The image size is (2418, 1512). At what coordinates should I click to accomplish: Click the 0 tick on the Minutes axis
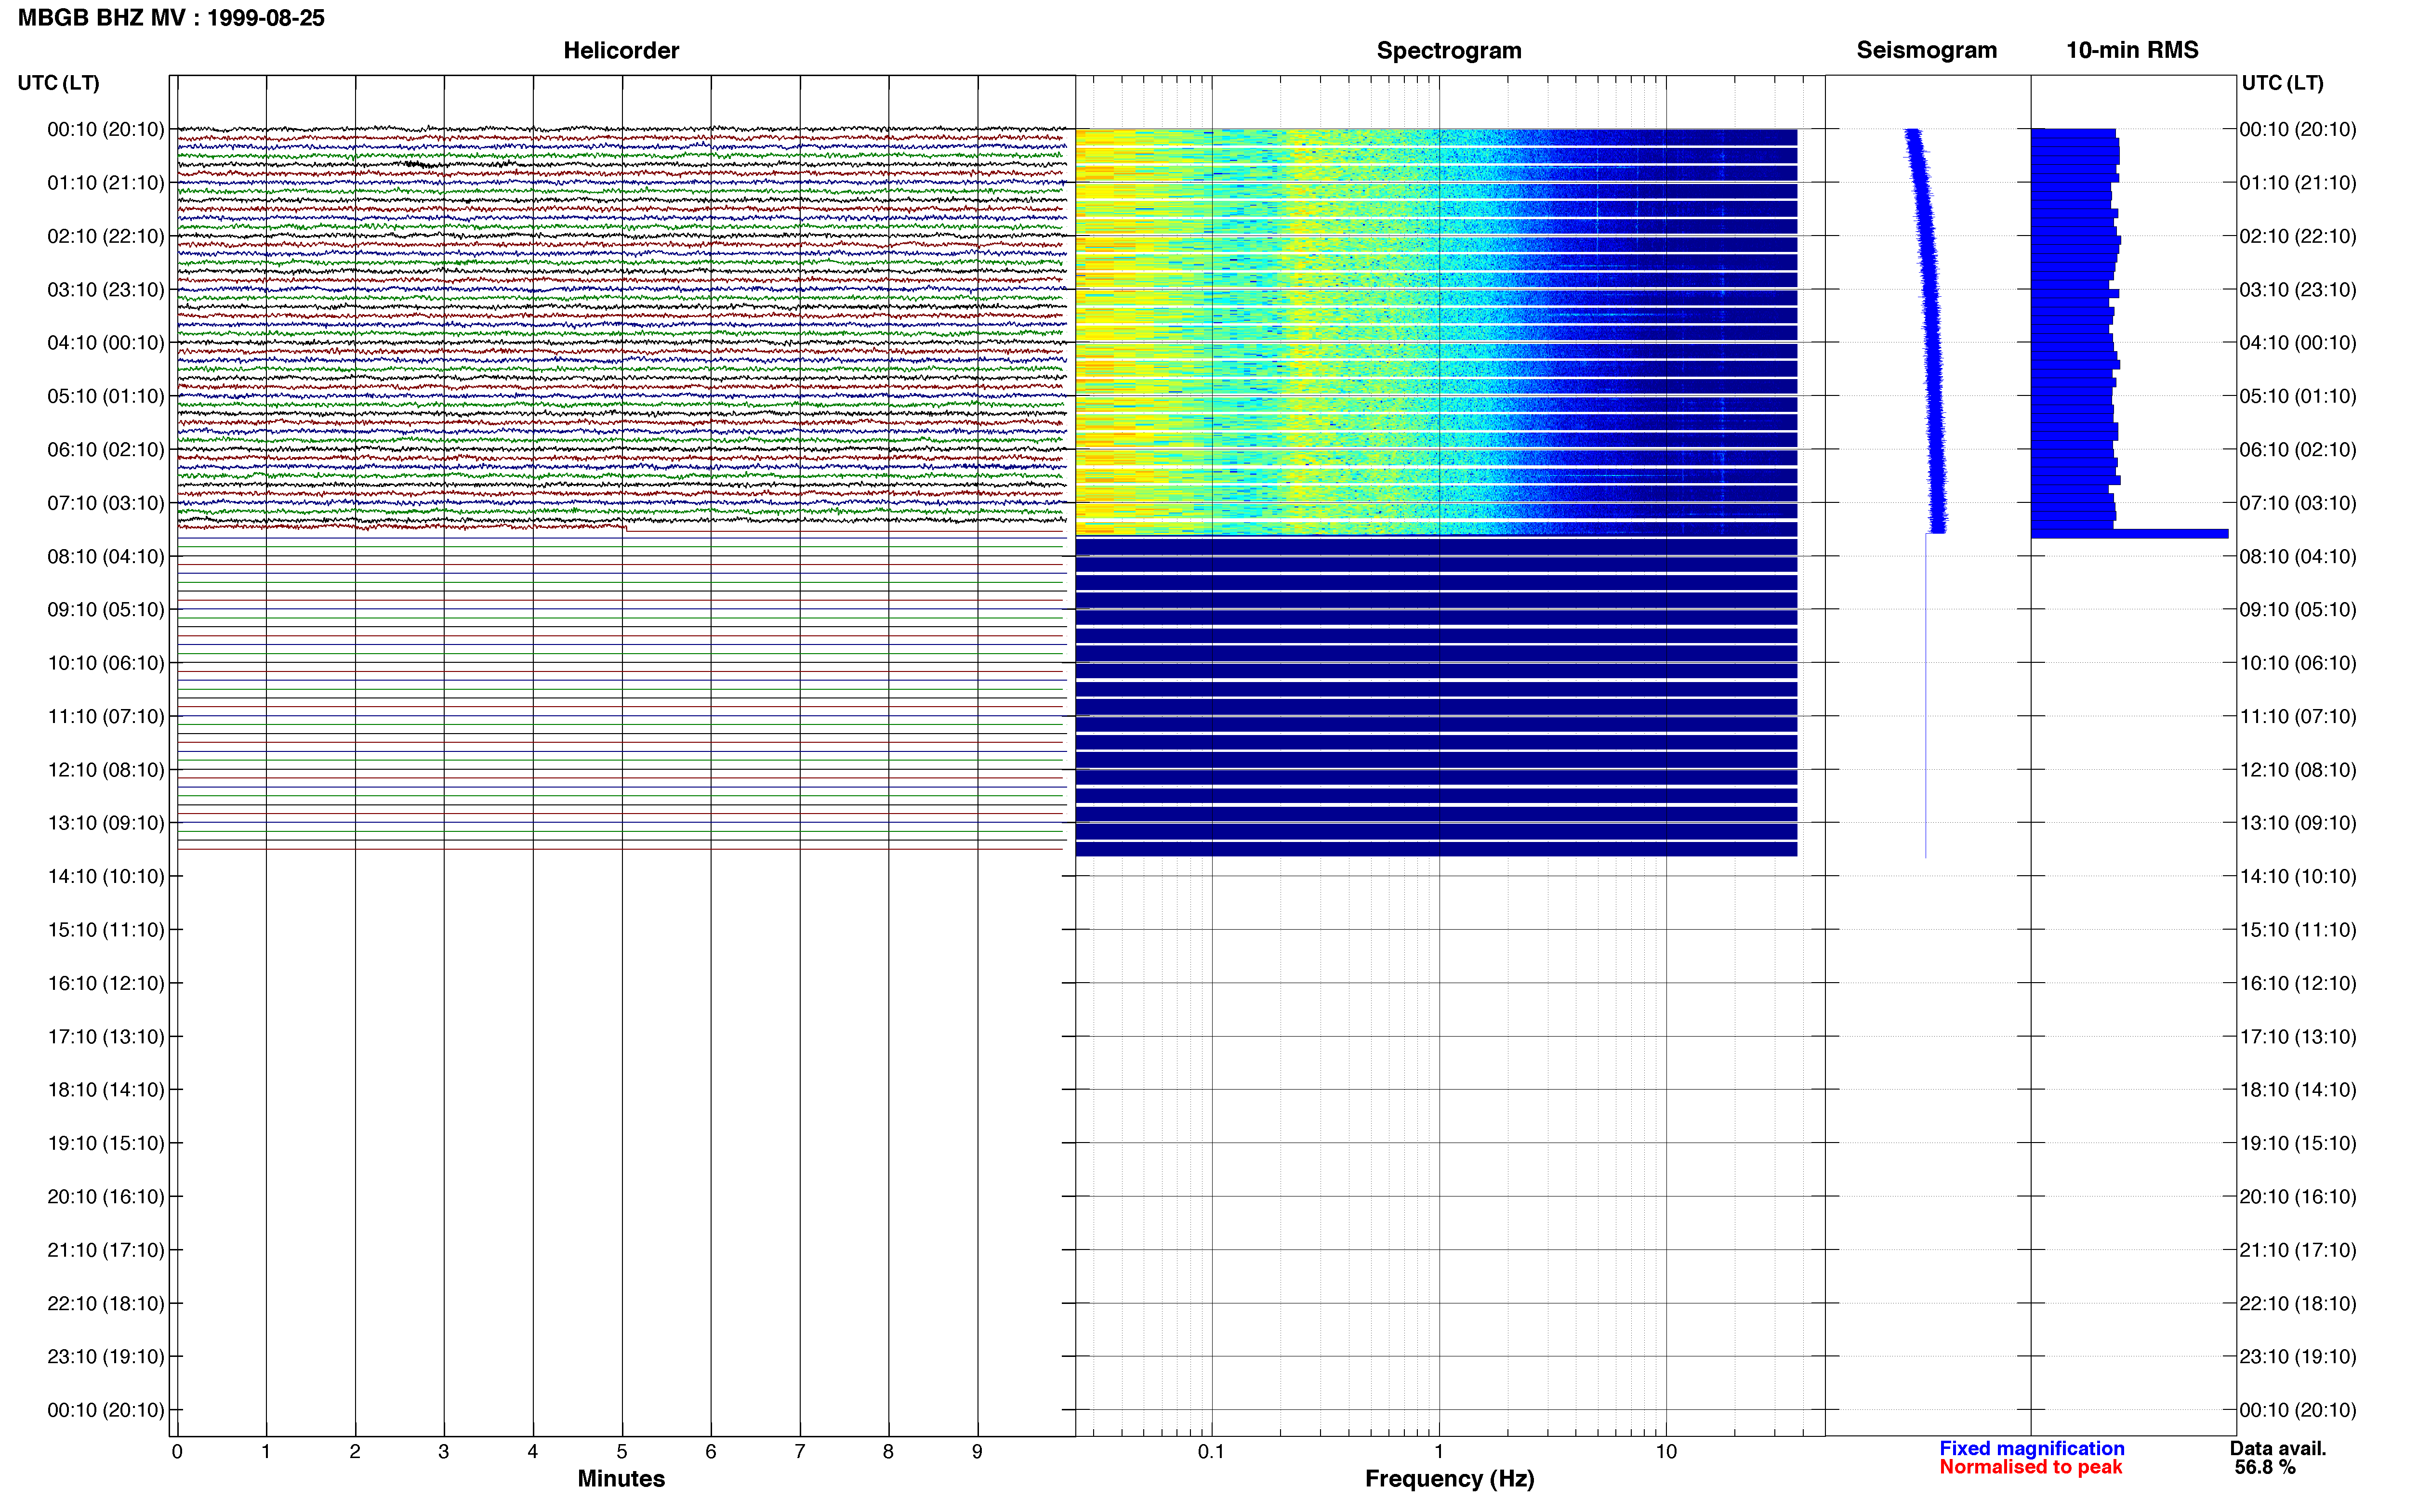coord(177,1452)
